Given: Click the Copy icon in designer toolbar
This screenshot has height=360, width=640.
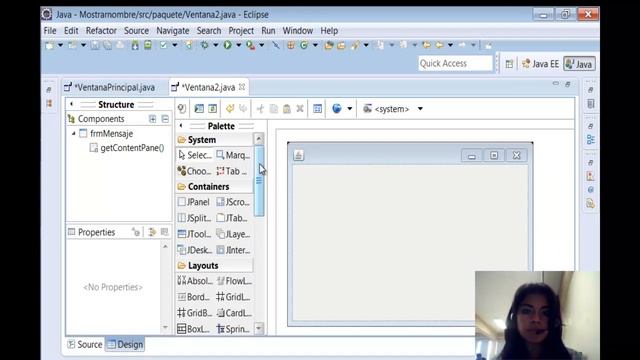Looking at the screenshot, I should (x=273, y=109).
